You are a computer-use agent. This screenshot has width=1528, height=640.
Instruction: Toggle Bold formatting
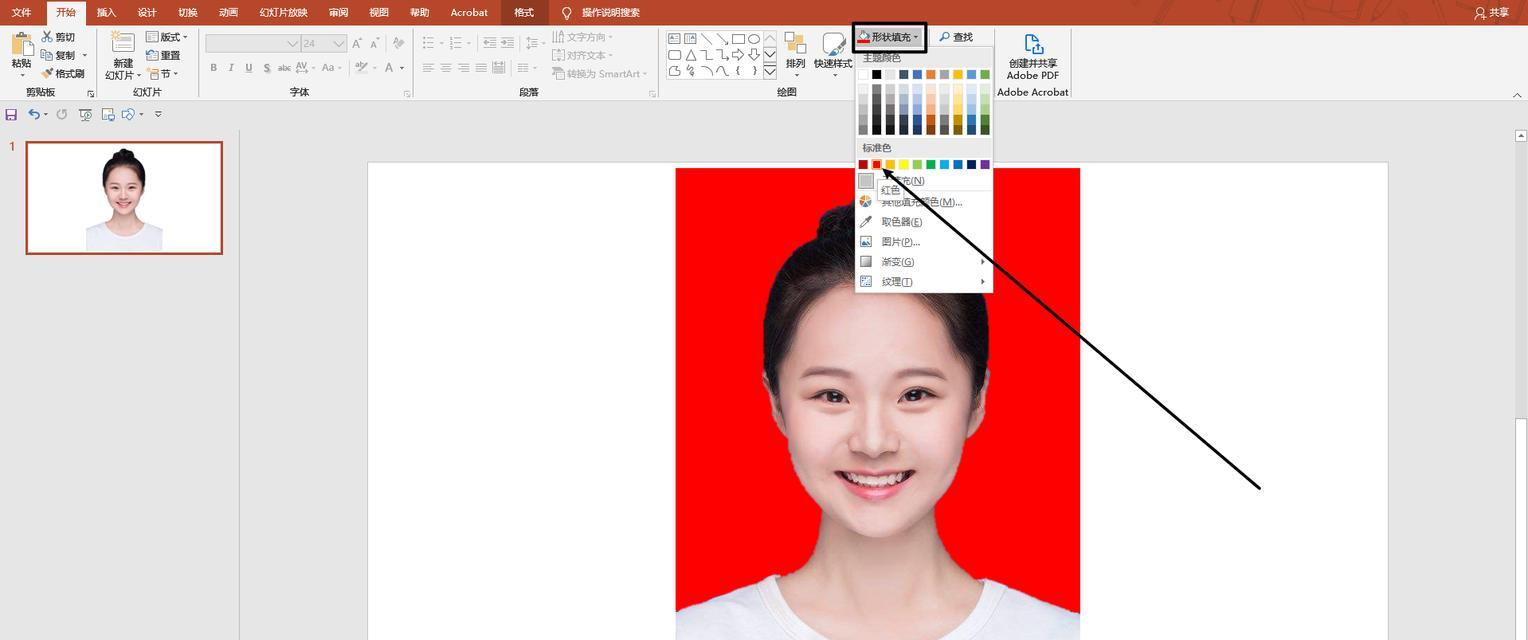(x=213, y=68)
